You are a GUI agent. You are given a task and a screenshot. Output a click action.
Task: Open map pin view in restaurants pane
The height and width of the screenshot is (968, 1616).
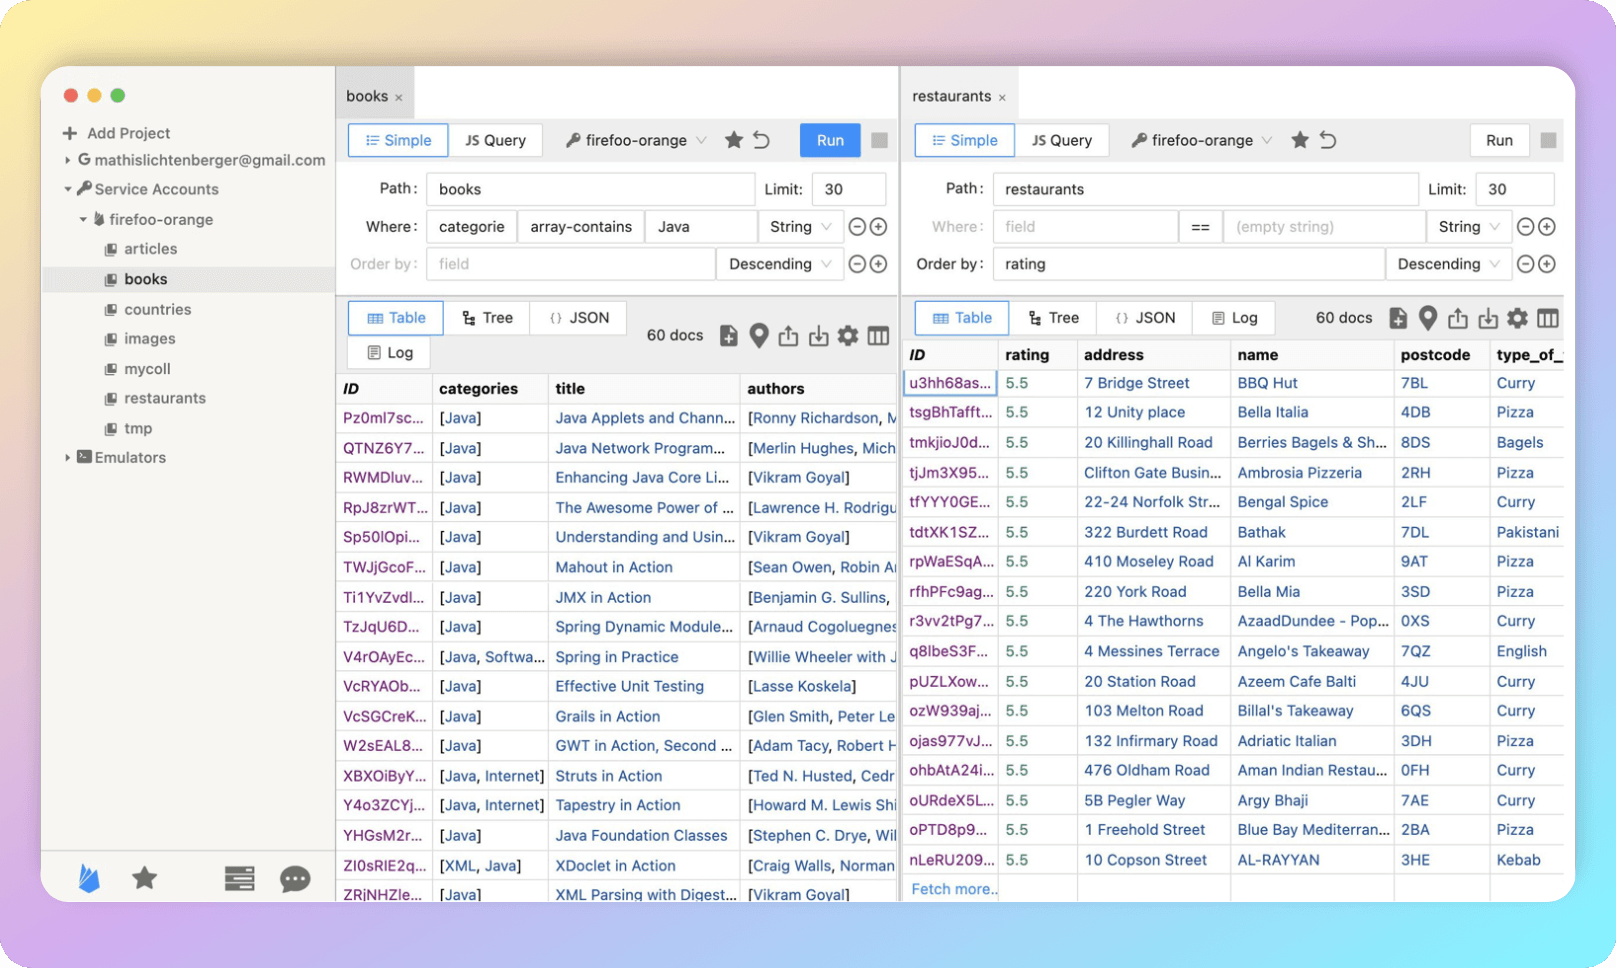click(1428, 318)
